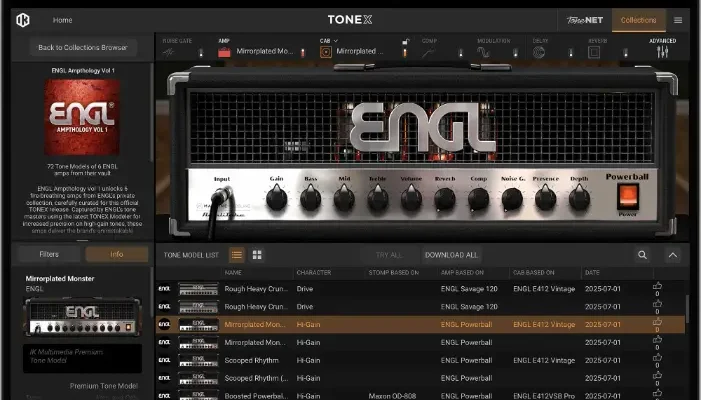This screenshot has width=701, height=400.
Task: Adjust the Gain knob on the amp
Action: coord(276,198)
